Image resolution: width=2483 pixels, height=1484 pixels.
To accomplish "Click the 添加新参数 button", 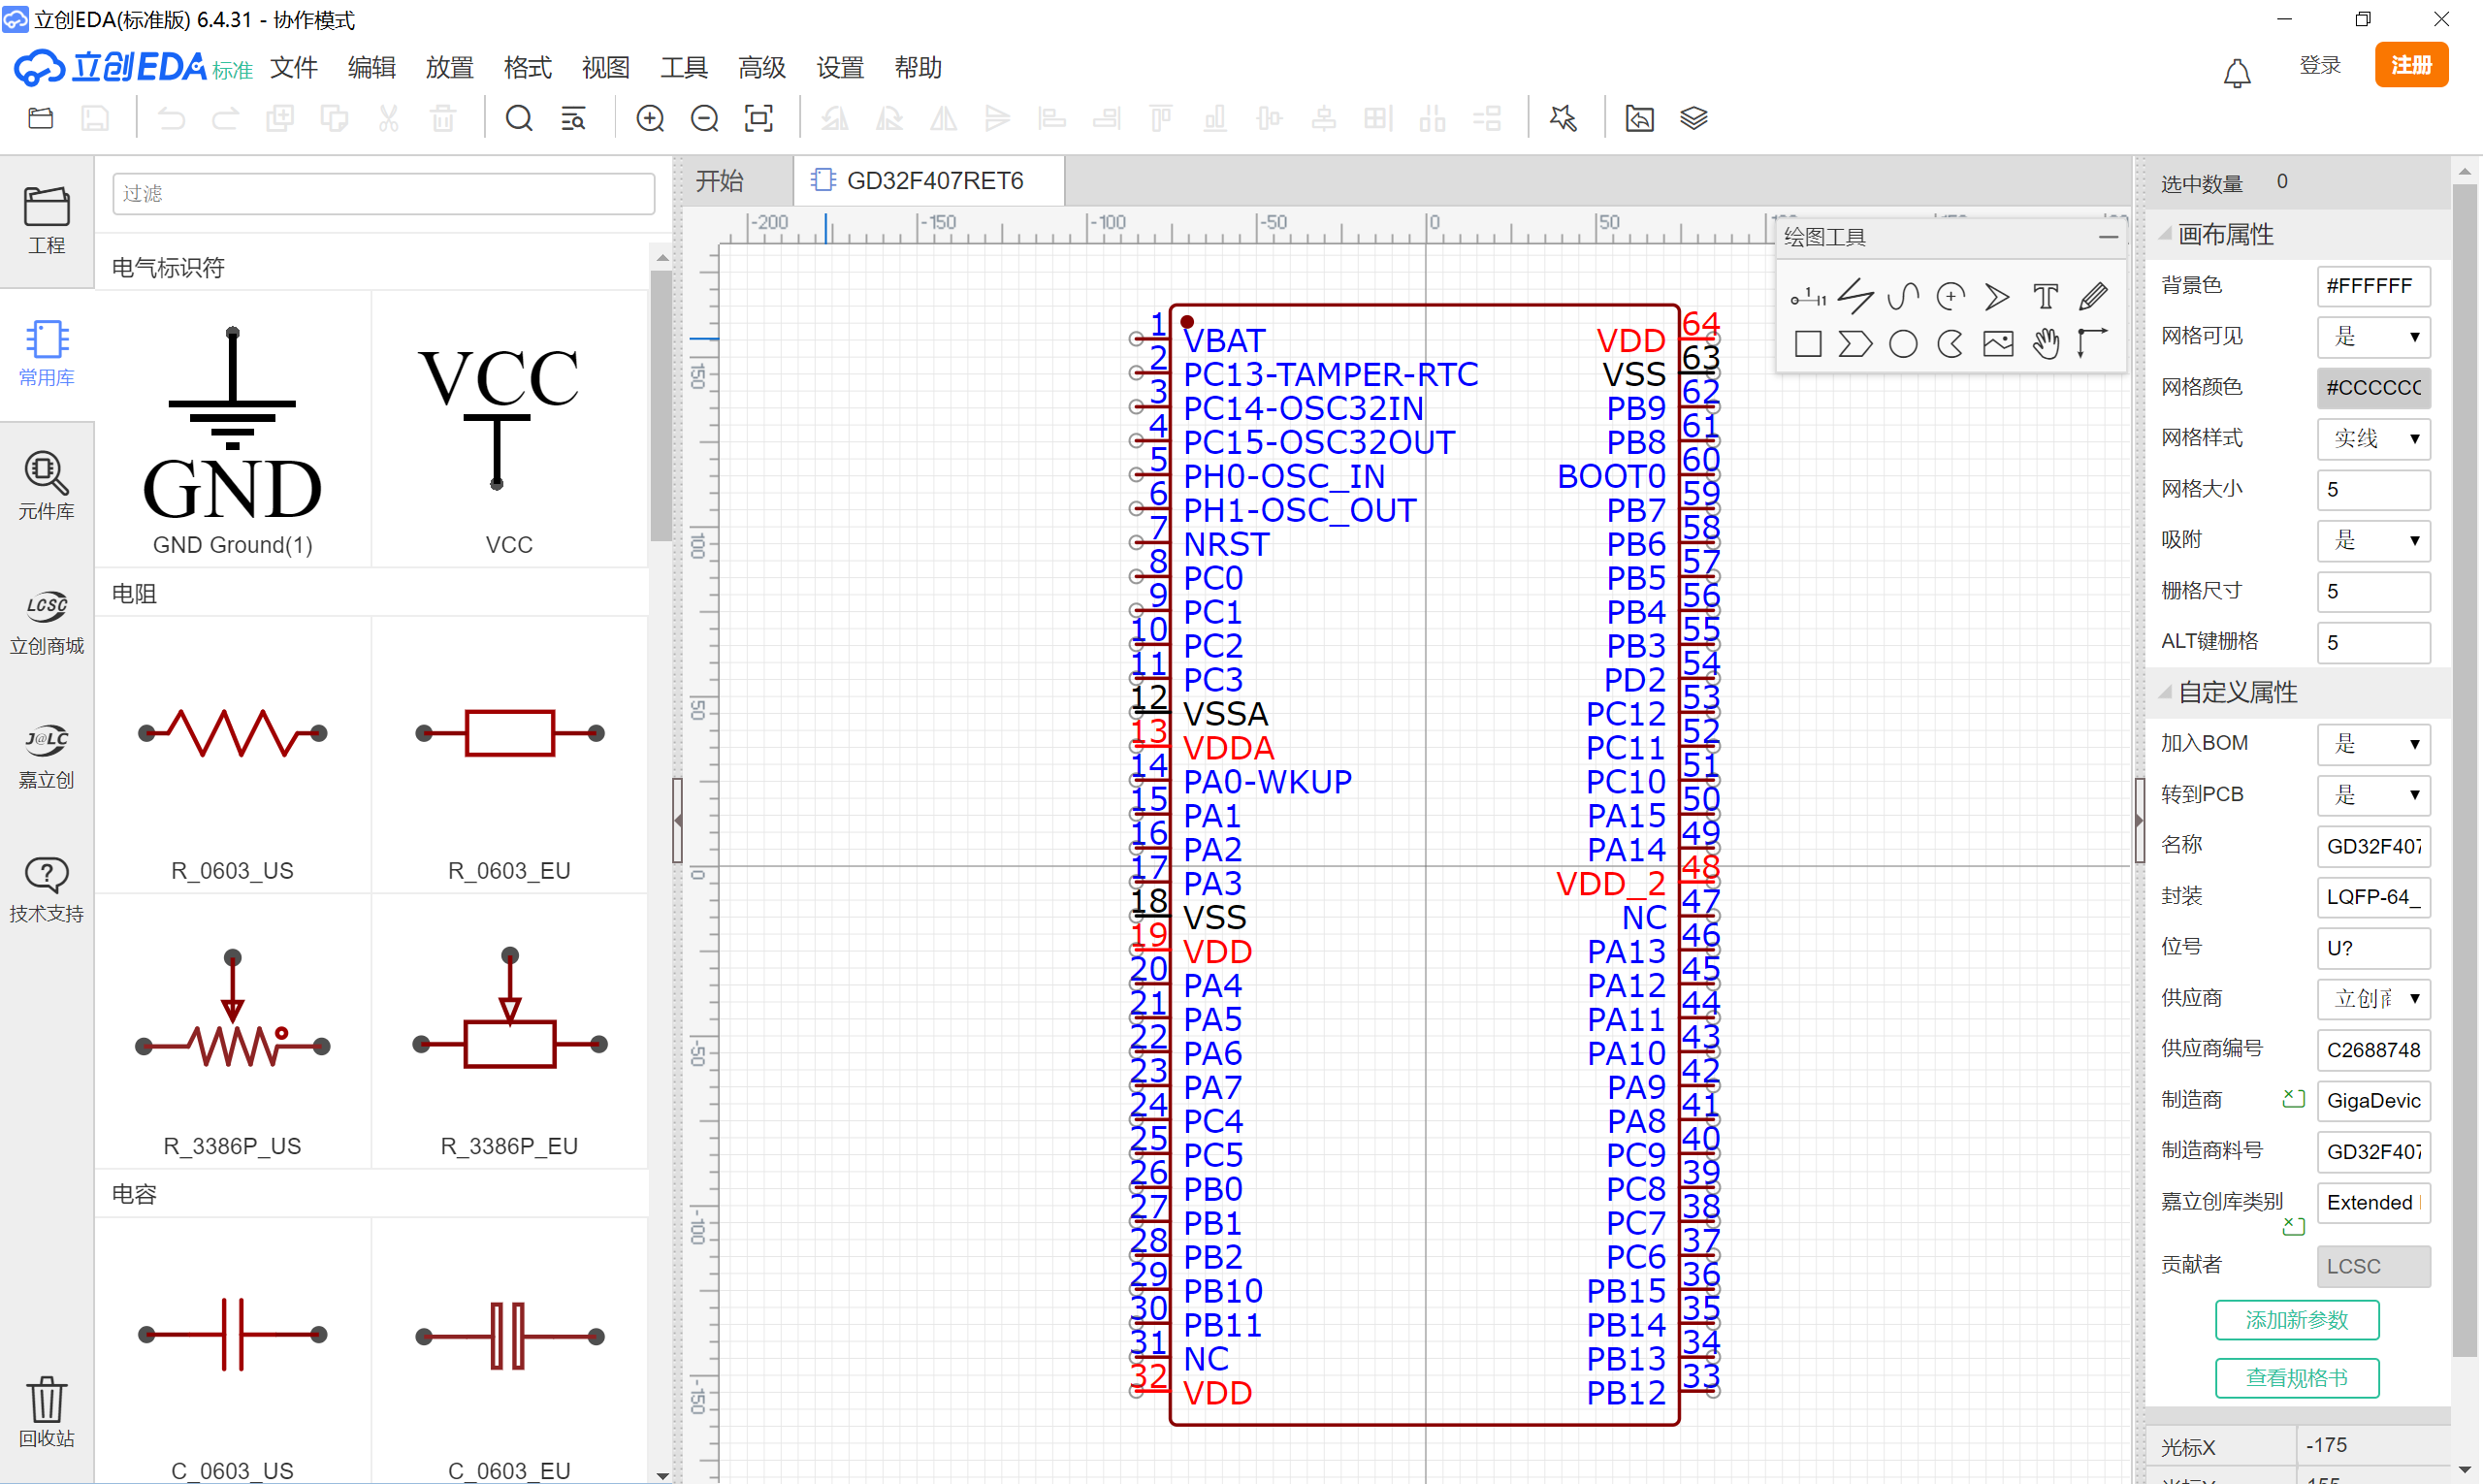I will tap(2297, 1320).
